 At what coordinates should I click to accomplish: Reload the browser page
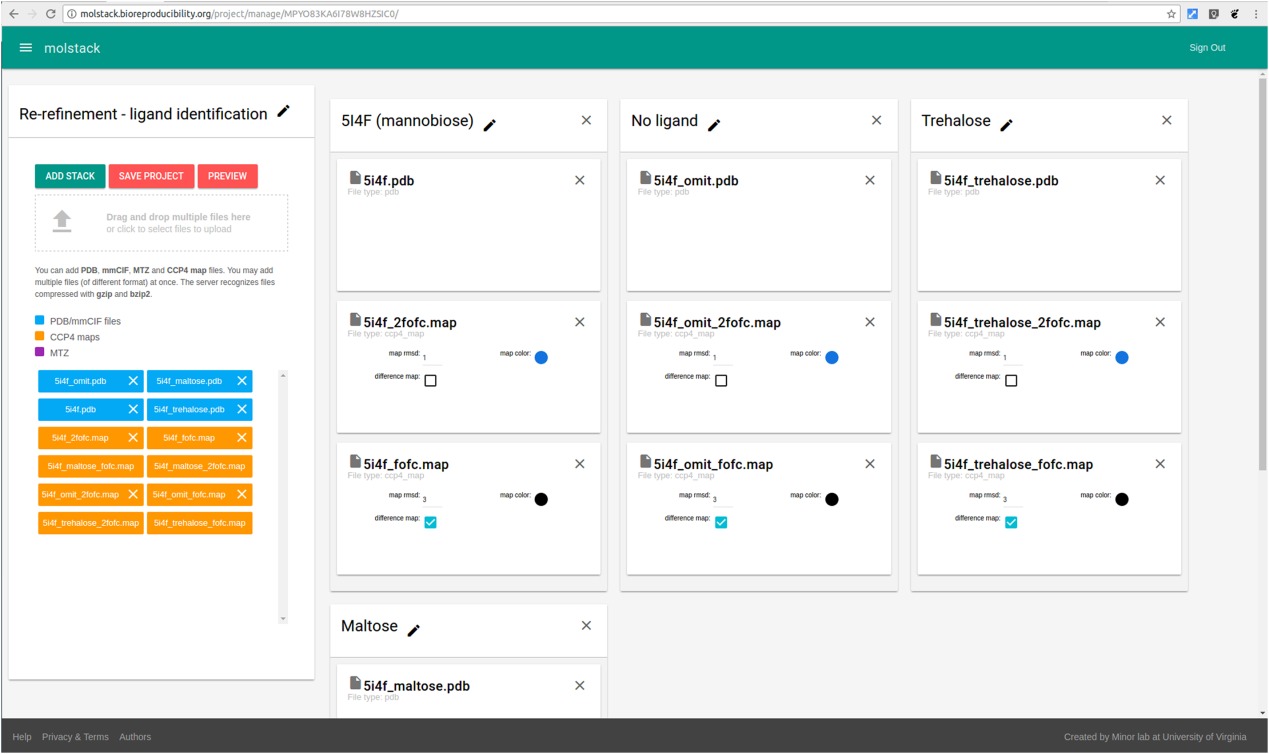[49, 14]
